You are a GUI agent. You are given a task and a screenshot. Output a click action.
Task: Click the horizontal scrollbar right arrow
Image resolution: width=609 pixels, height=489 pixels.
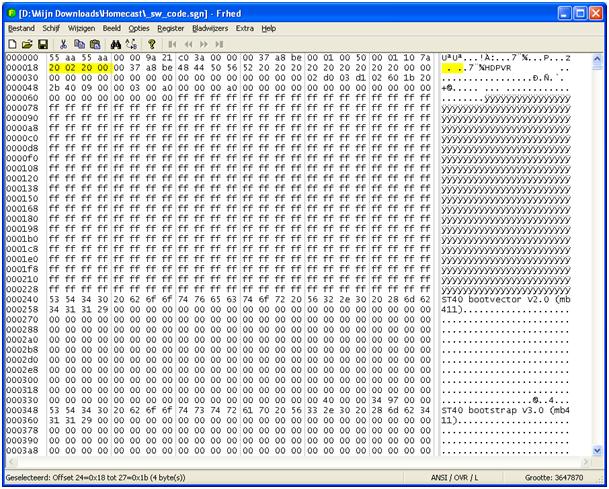pos(586,461)
